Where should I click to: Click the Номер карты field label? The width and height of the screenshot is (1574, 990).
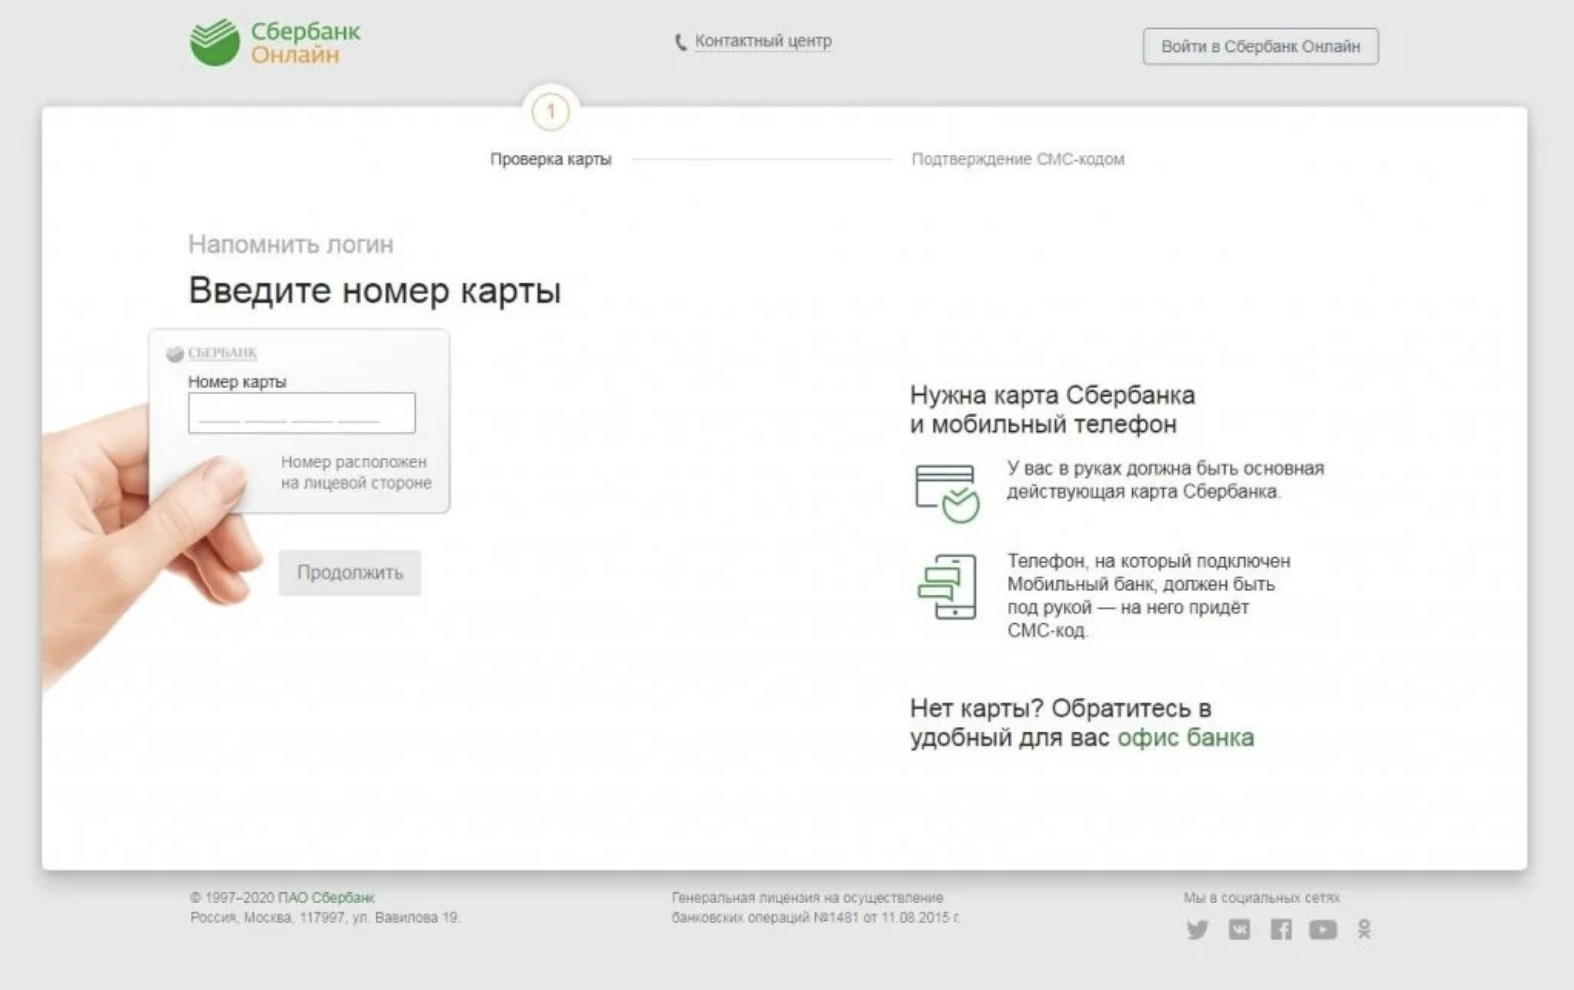tap(237, 382)
